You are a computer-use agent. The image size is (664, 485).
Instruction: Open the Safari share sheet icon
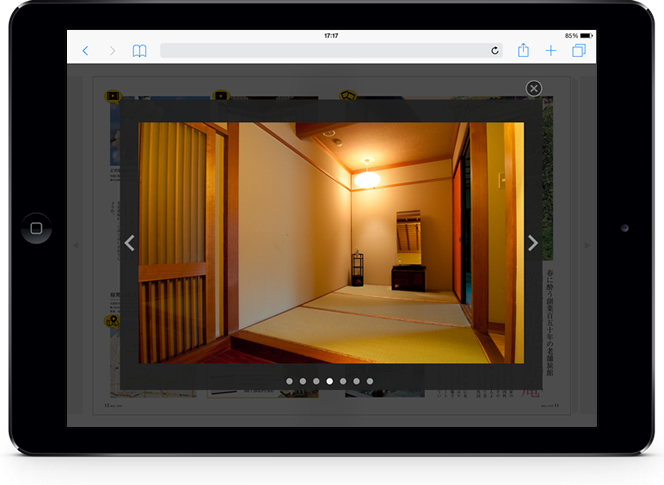[x=523, y=50]
